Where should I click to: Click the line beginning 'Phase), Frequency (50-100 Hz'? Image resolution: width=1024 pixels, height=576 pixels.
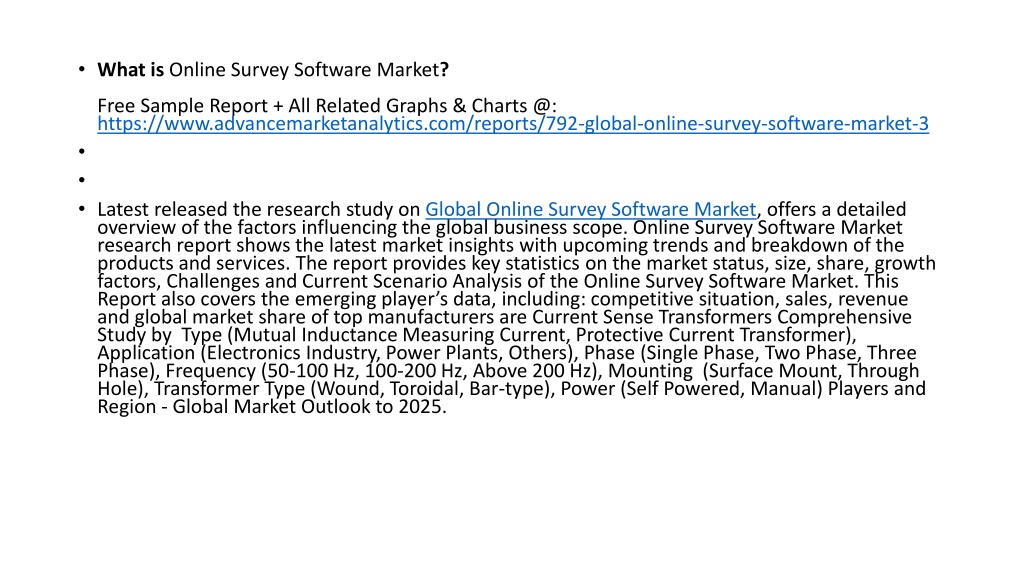[508, 372]
